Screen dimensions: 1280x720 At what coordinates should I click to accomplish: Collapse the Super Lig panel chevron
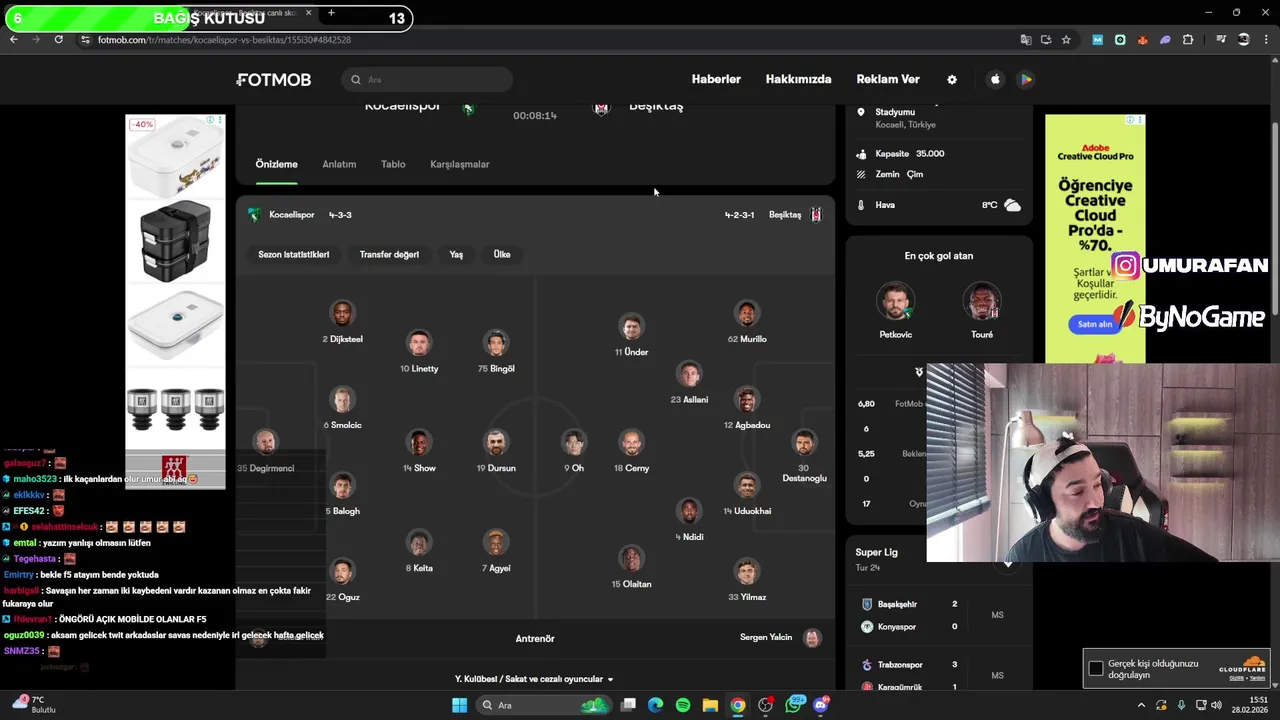pyautogui.click(x=1008, y=565)
